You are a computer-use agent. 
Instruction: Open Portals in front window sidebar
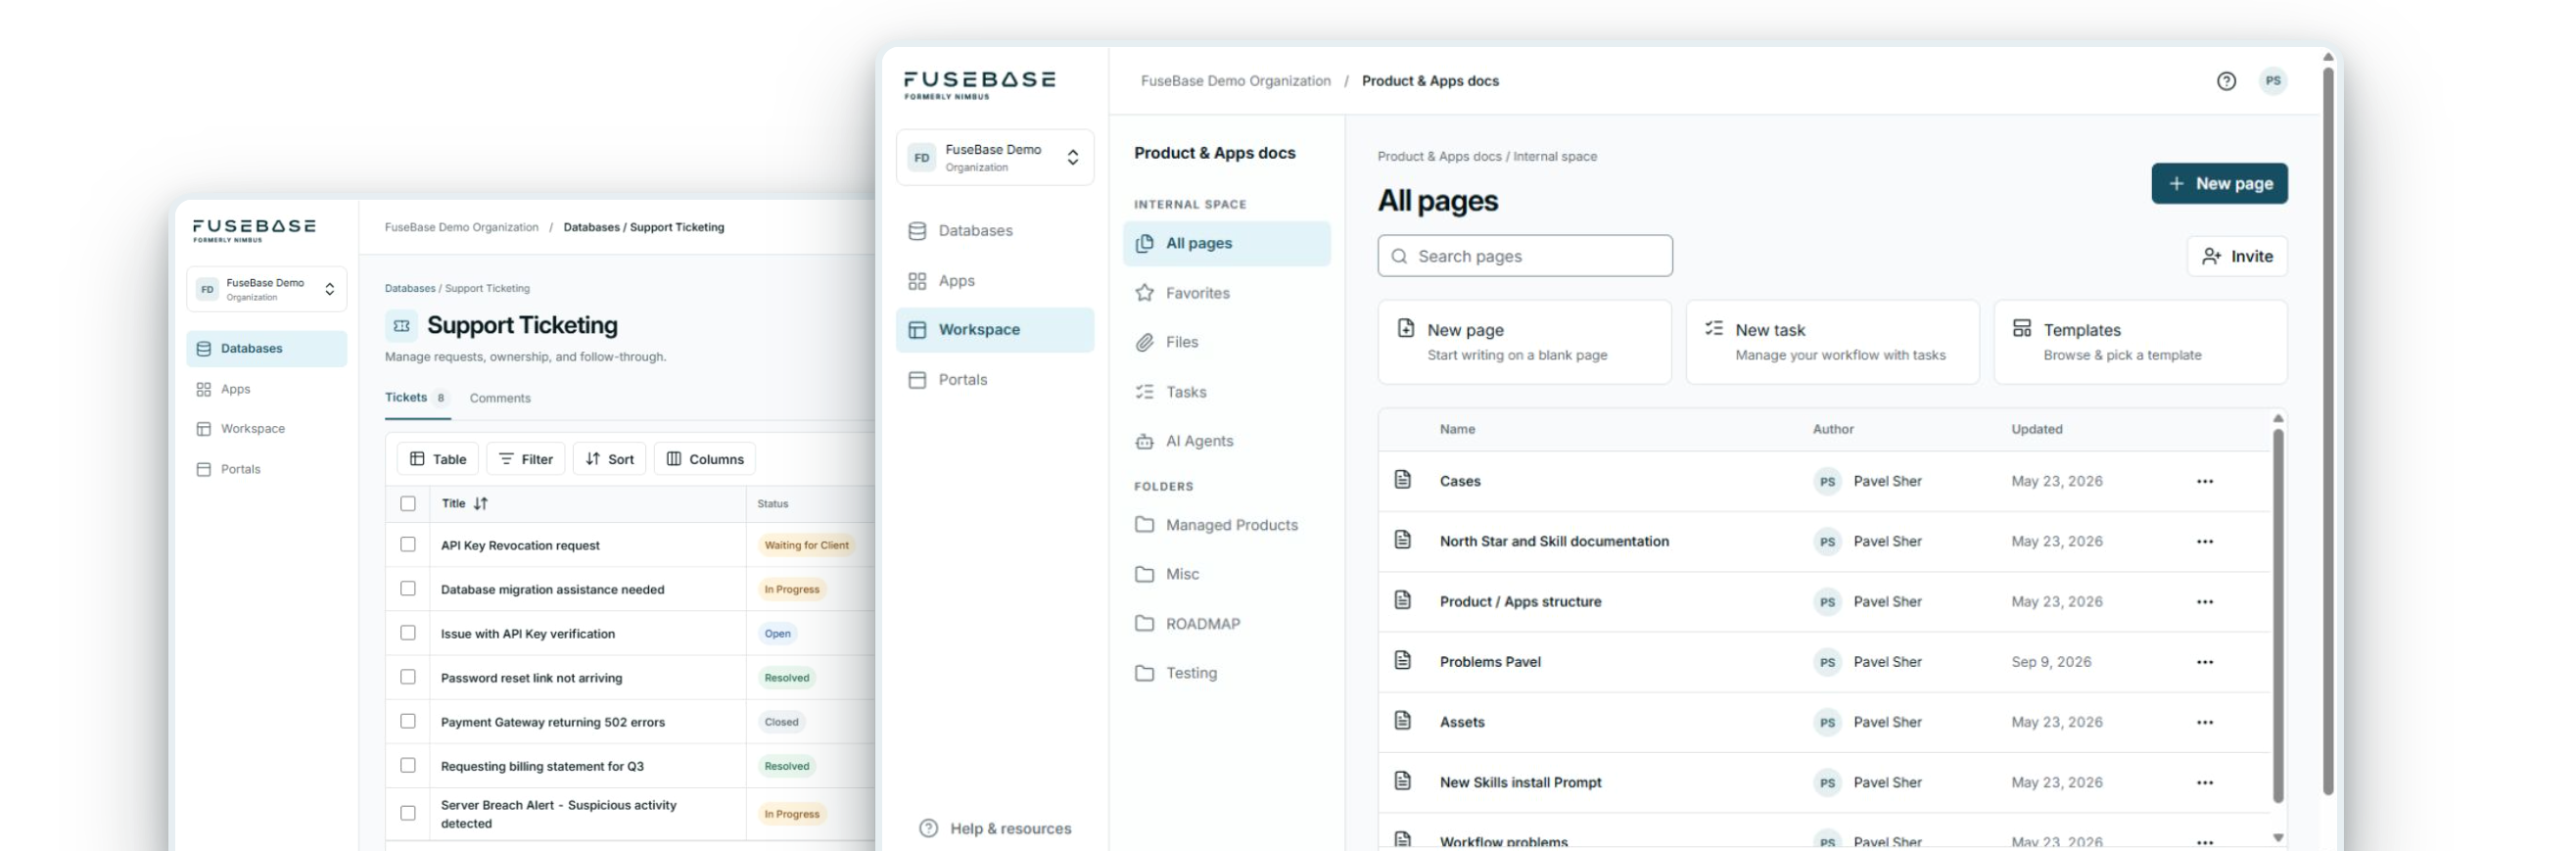point(995,380)
